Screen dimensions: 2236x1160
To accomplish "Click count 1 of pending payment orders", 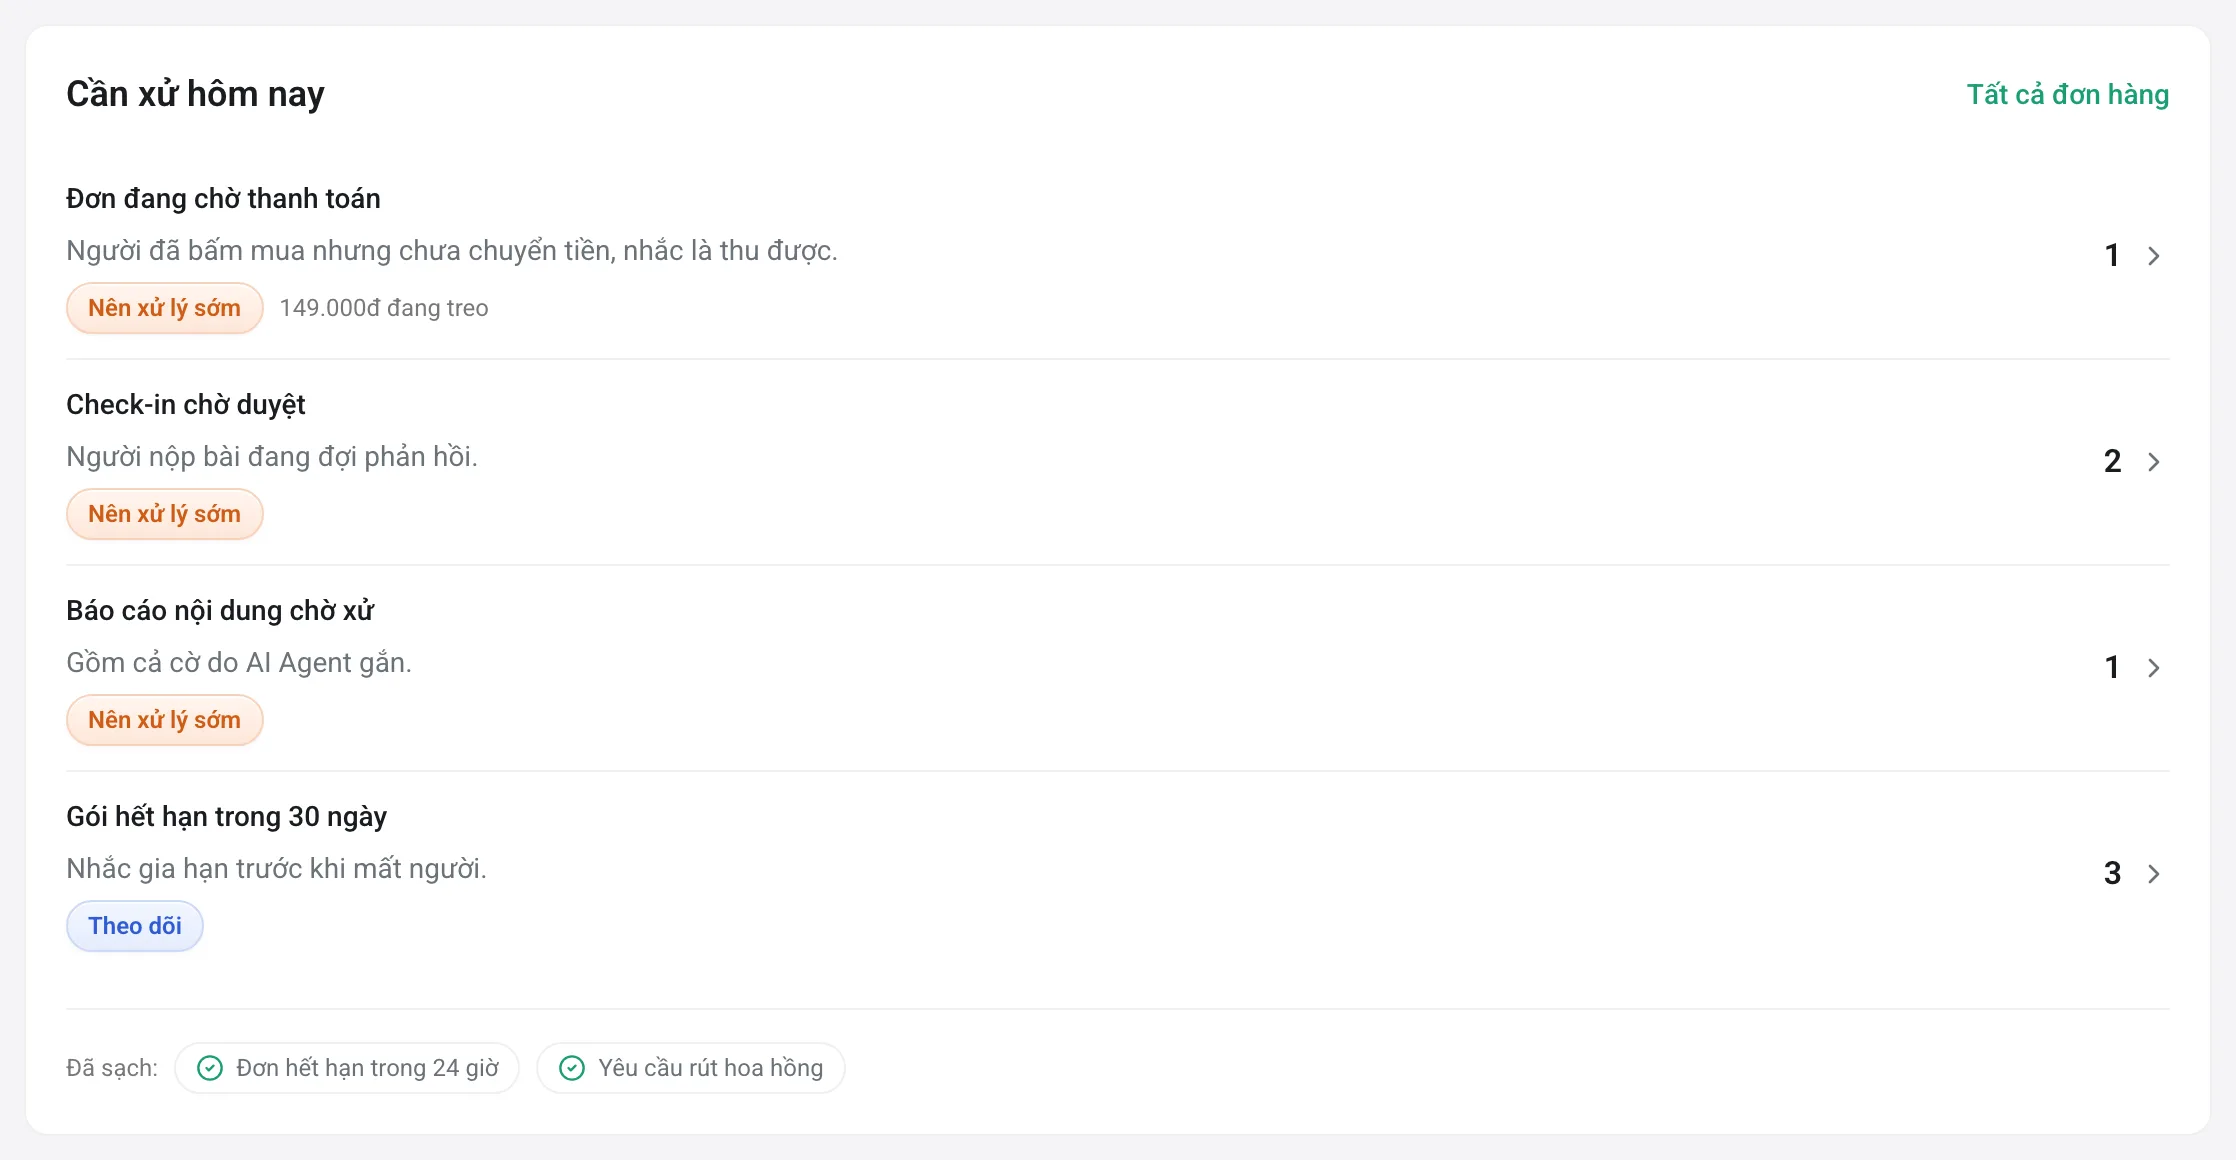I will point(2112,256).
